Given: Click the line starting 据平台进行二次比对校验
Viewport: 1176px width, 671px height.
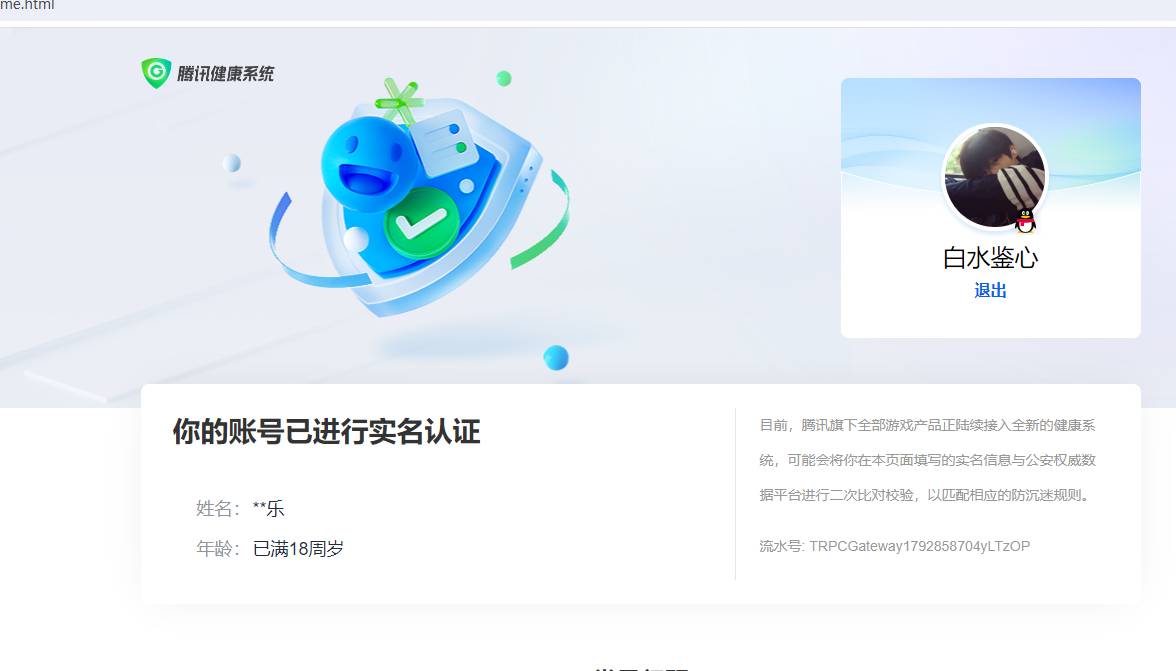Looking at the screenshot, I should tap(926, 495).
